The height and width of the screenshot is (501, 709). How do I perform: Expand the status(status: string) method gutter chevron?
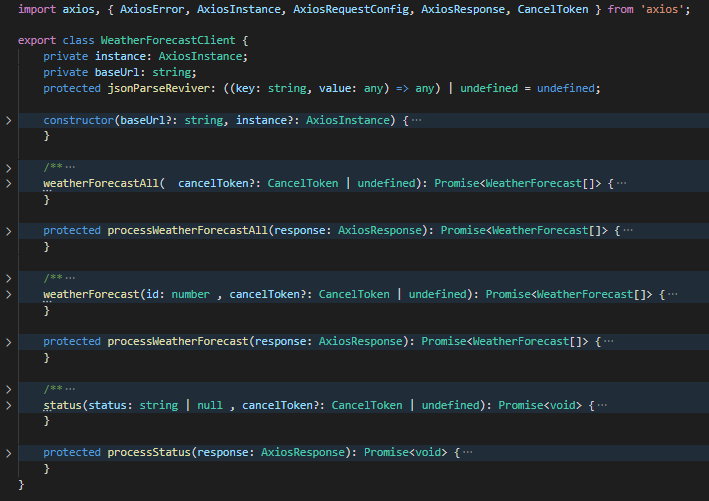9,405
